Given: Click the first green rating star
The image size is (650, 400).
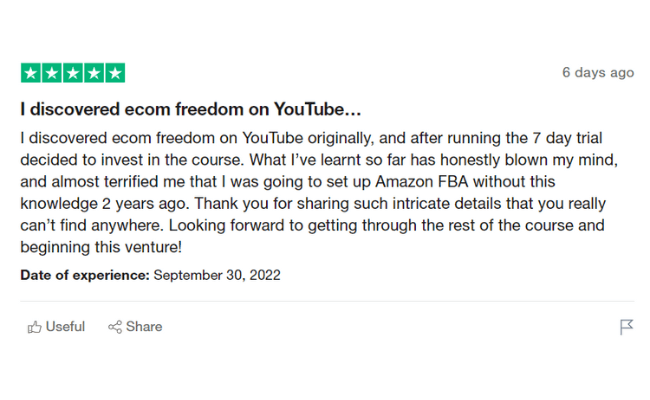Looking at the screenshot, I should (31, 73).
